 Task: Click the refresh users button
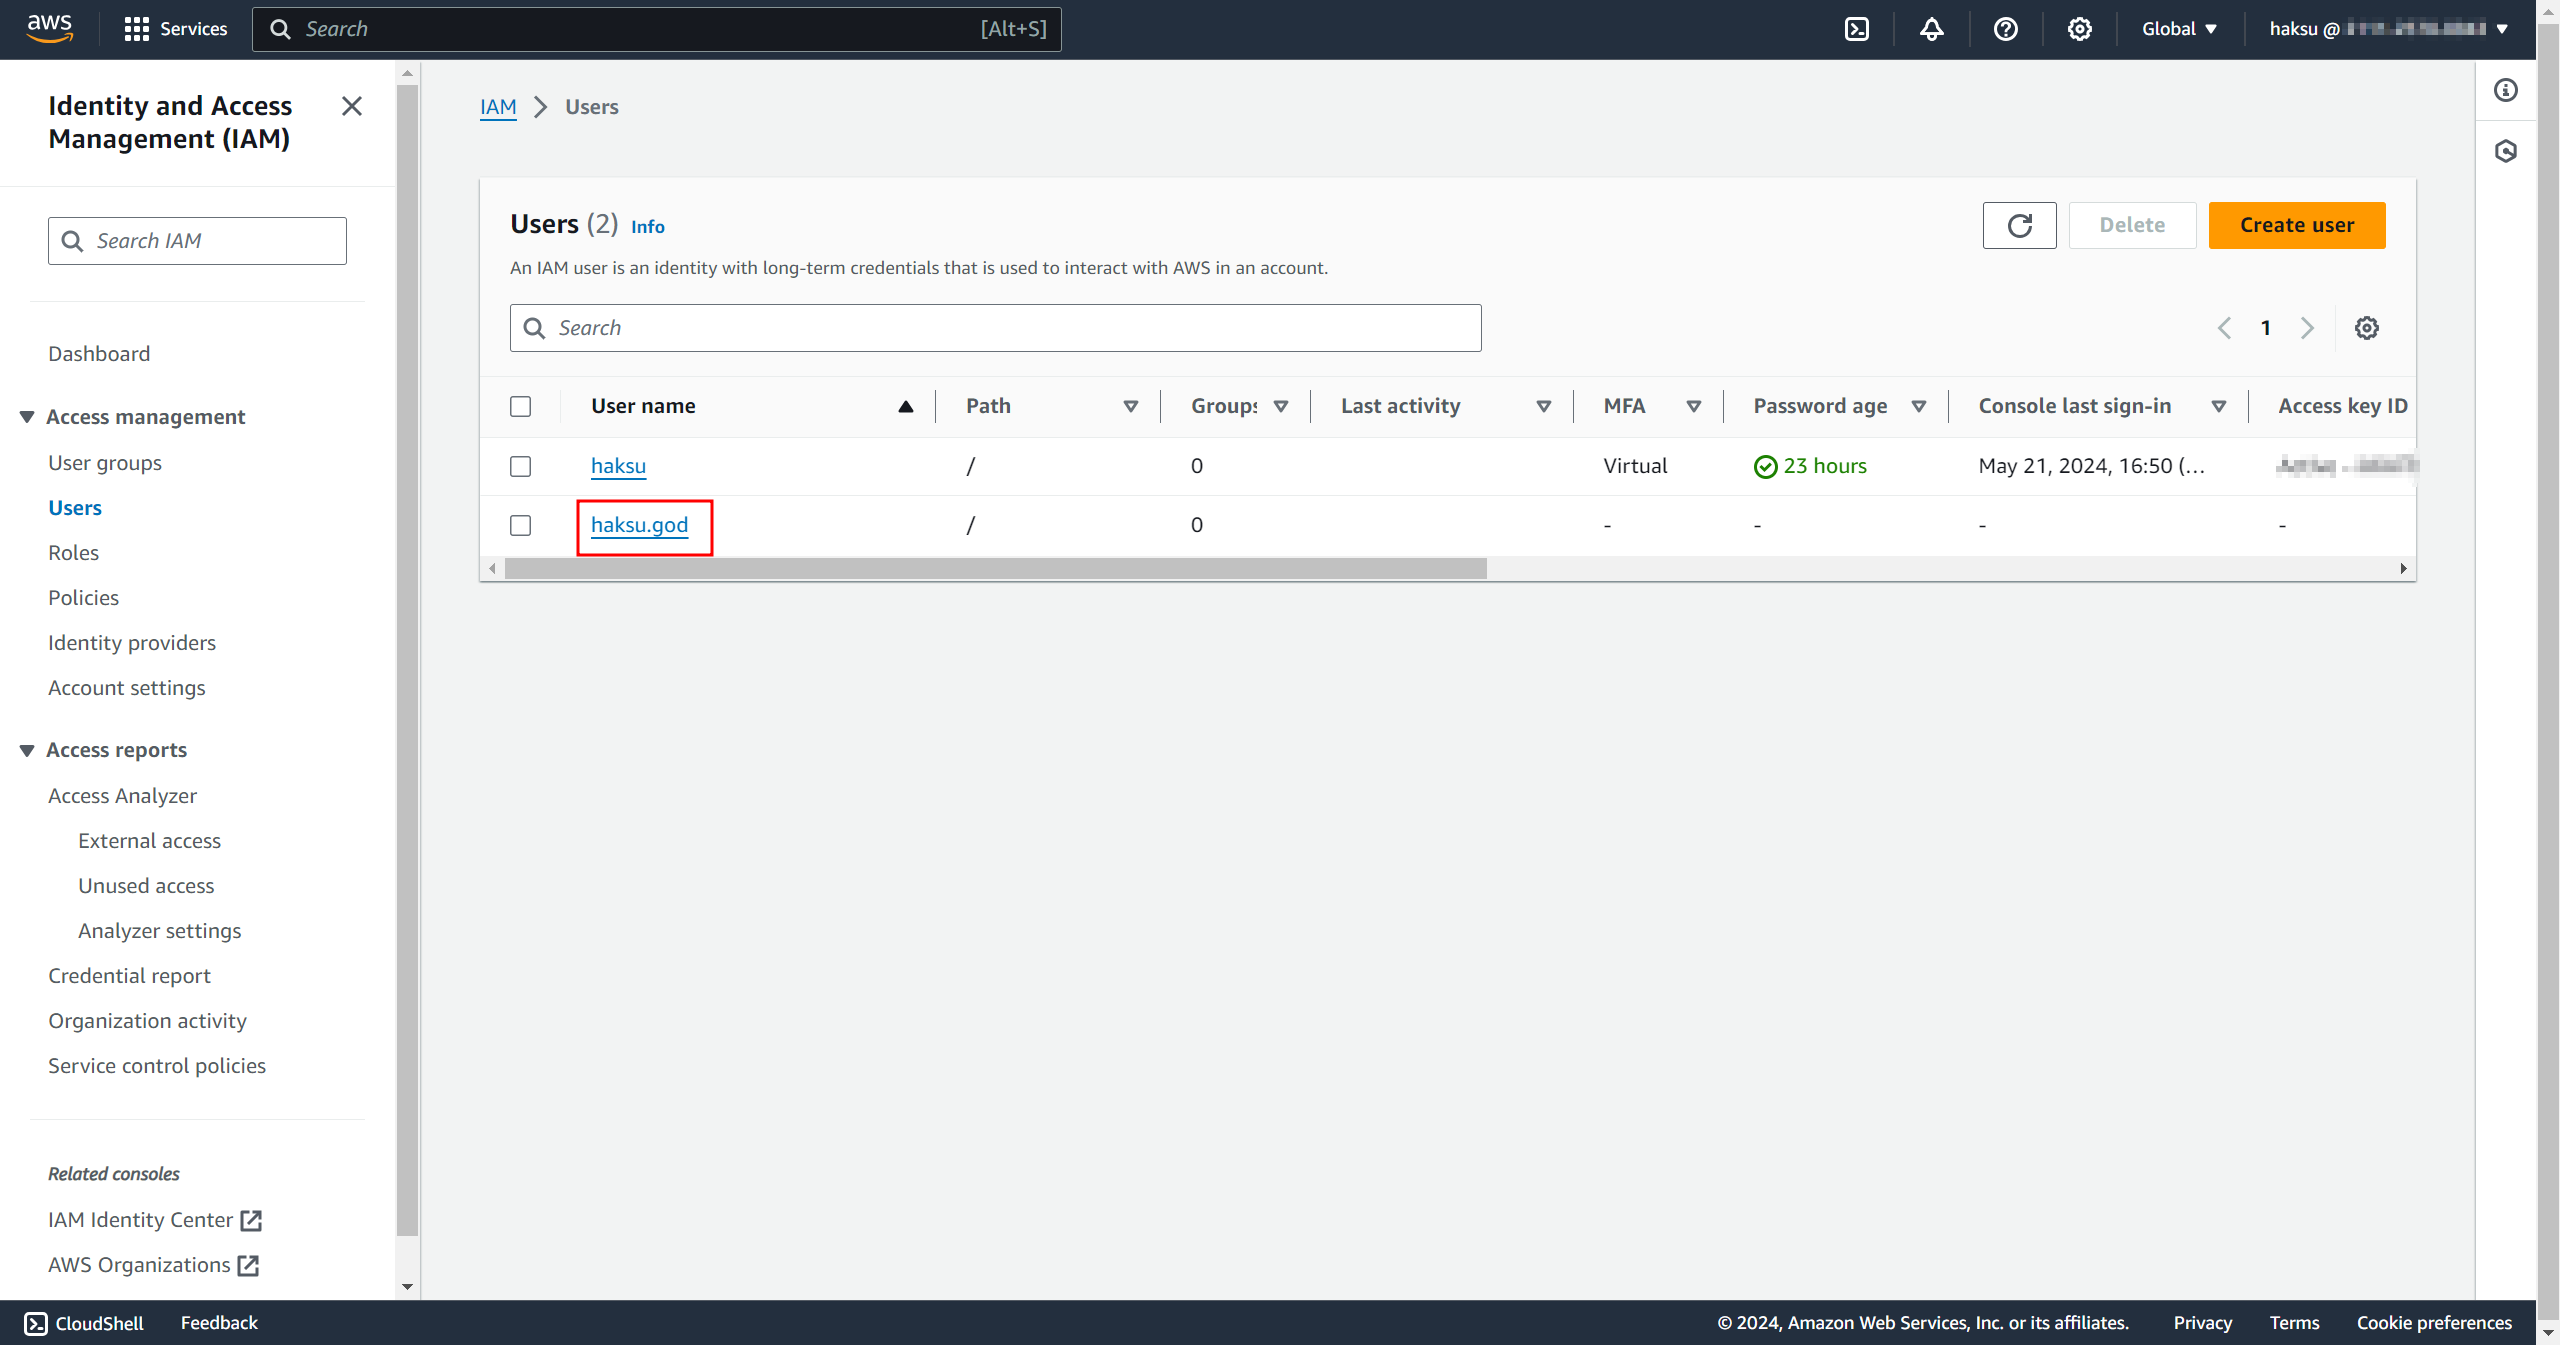pyautogui.click(x=2019, y=225)
